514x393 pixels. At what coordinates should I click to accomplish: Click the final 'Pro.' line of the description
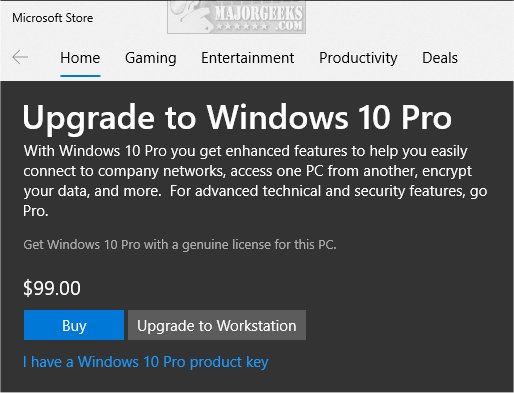(x=36, y=211)
